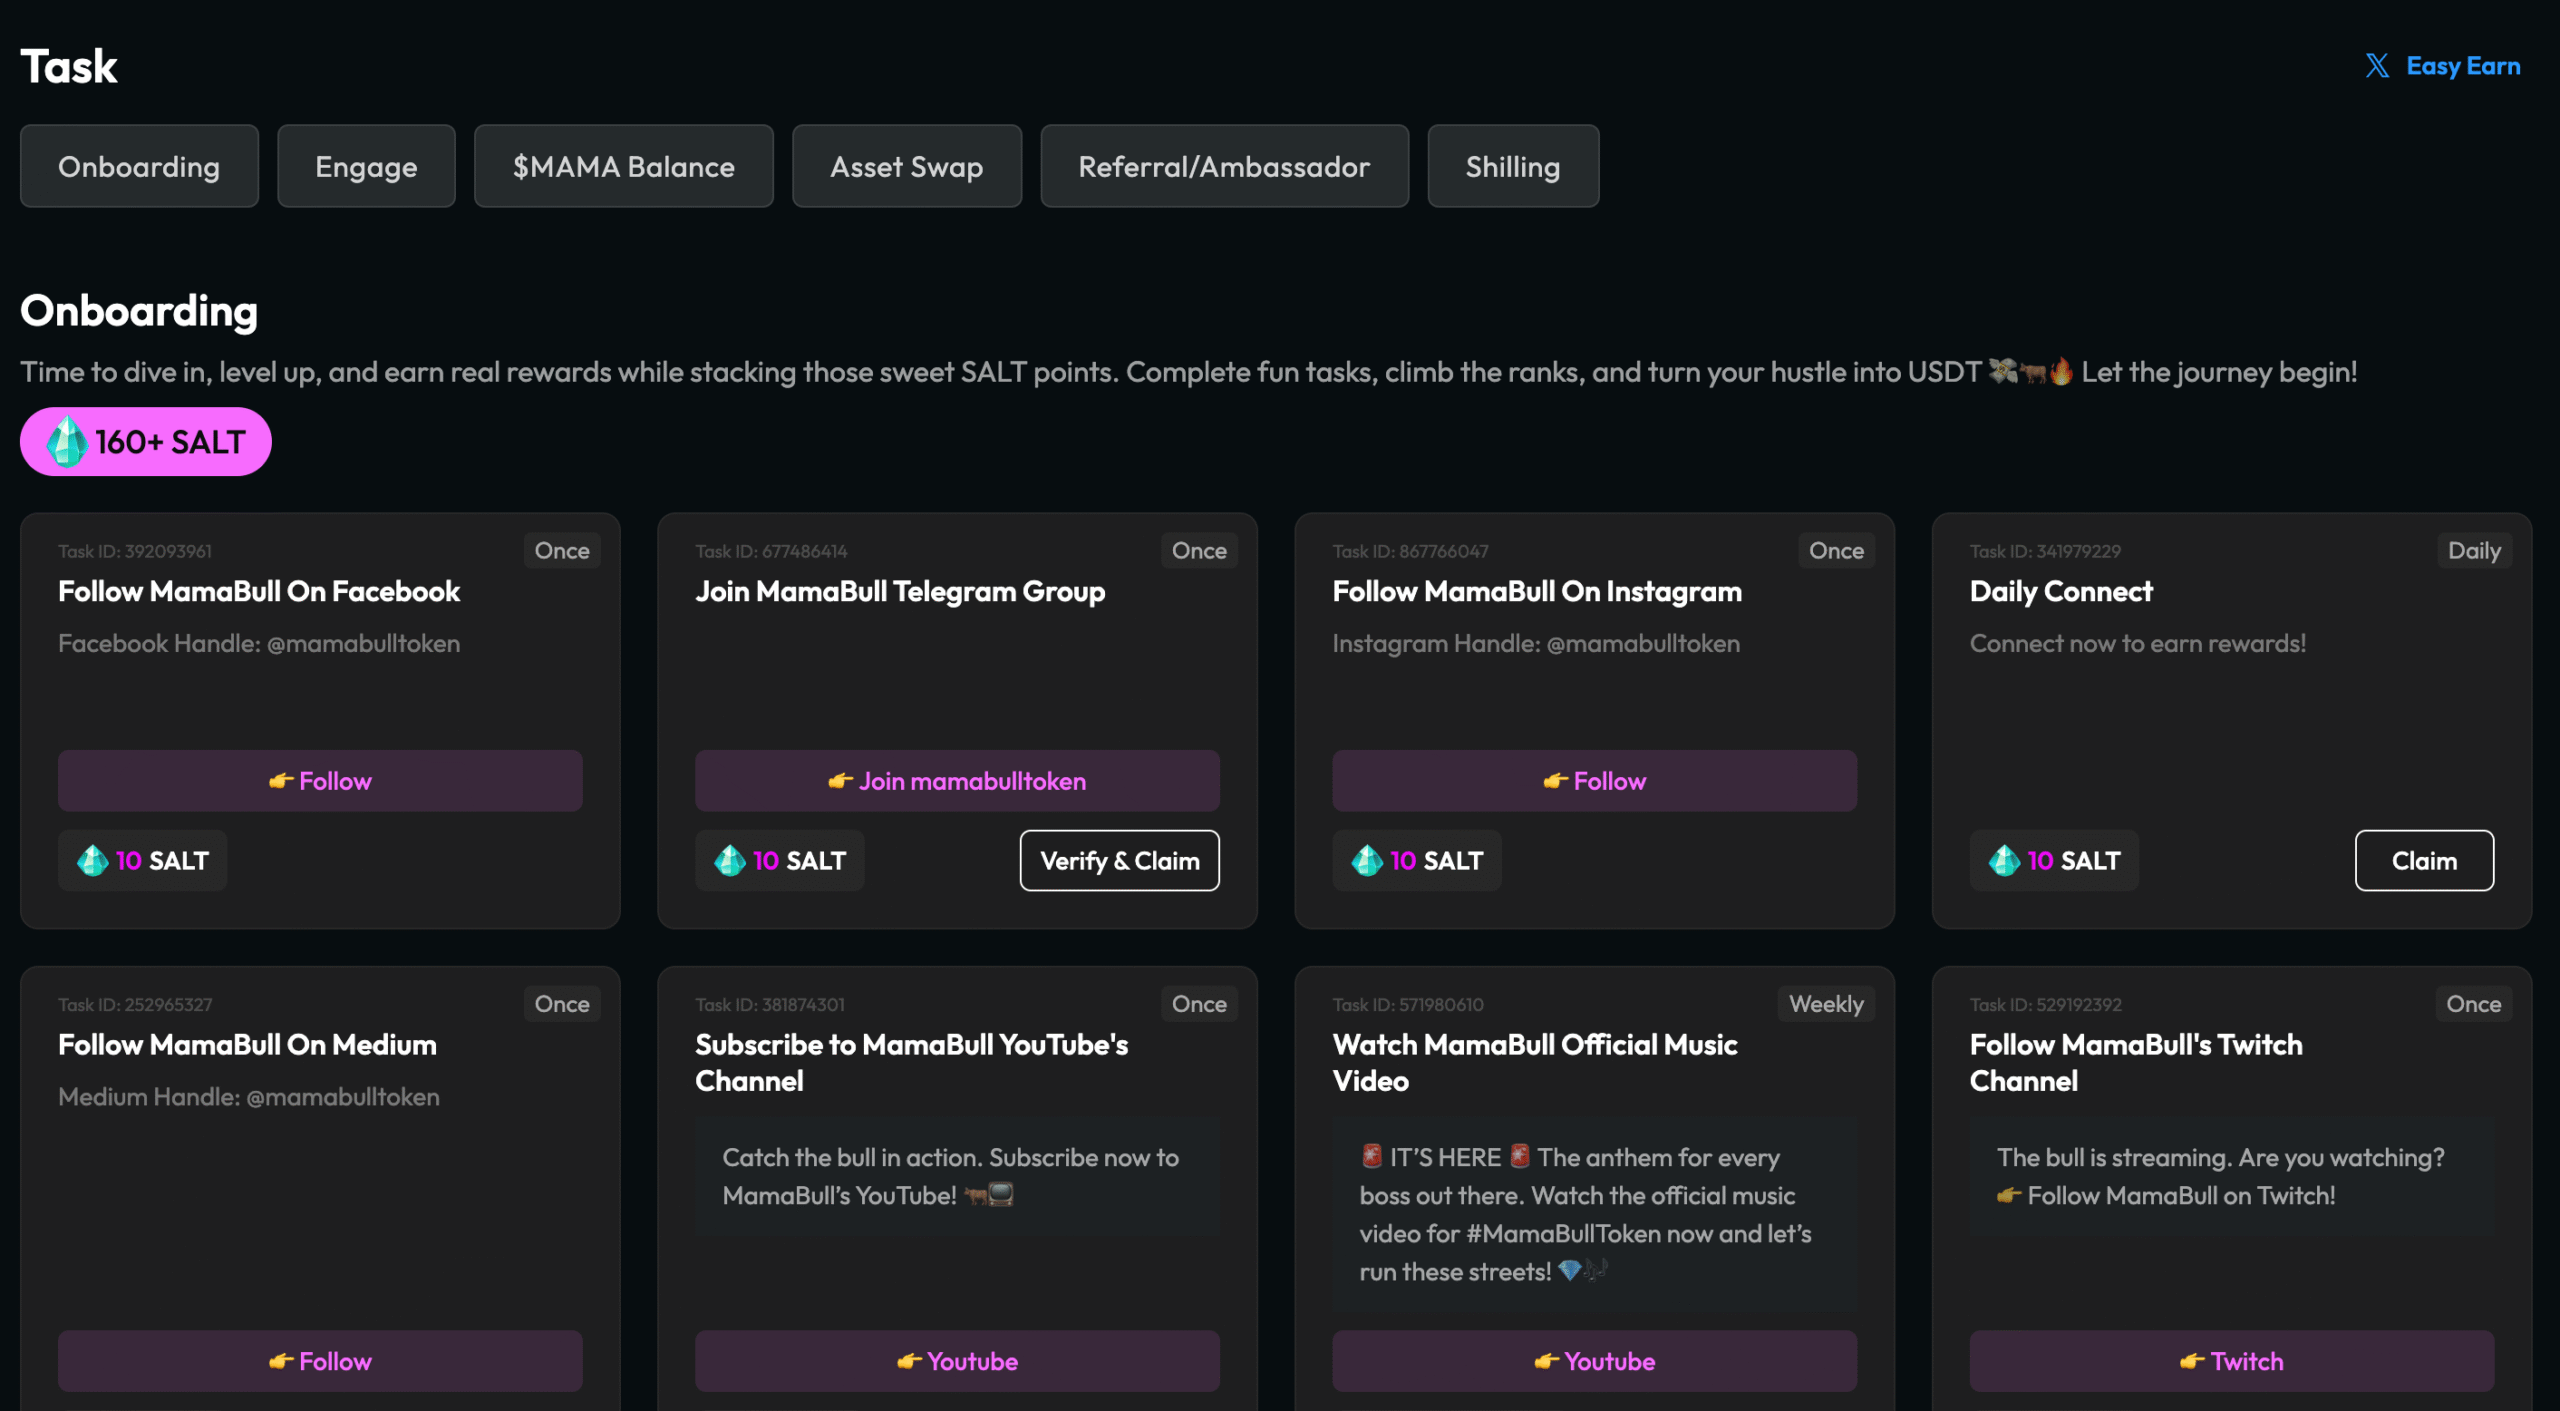Switch to the Shilling tab

click(x=1512, y=166)
